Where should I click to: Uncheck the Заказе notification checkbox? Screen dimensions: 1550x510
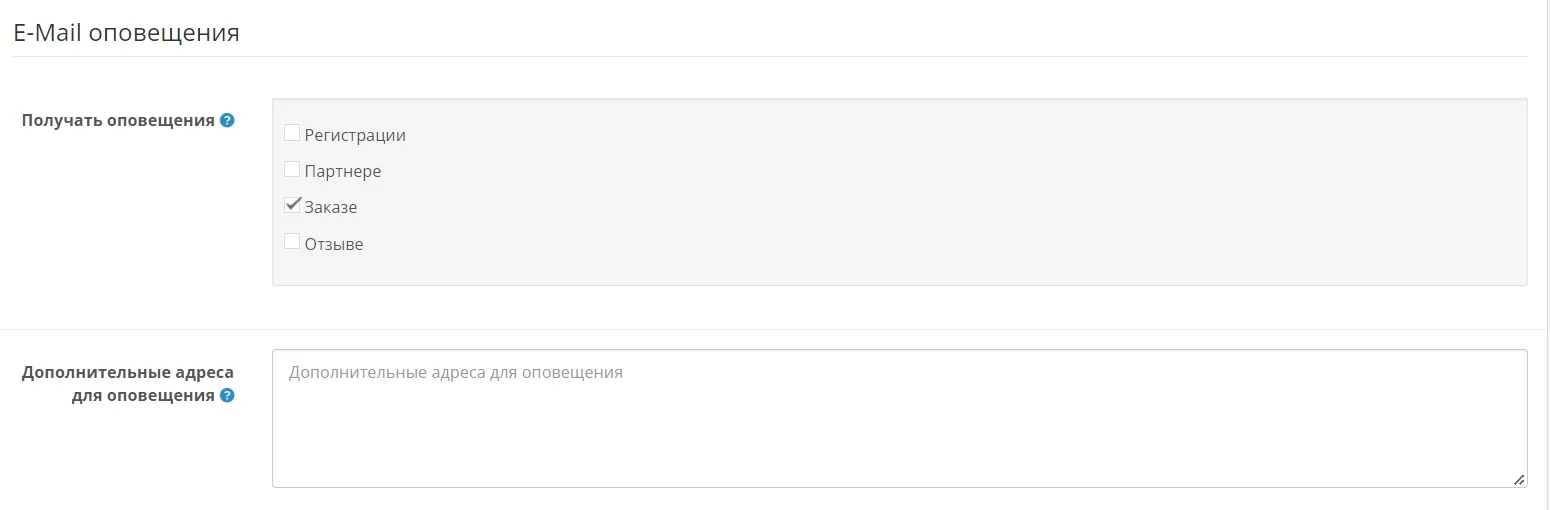(x=292, y=205)
